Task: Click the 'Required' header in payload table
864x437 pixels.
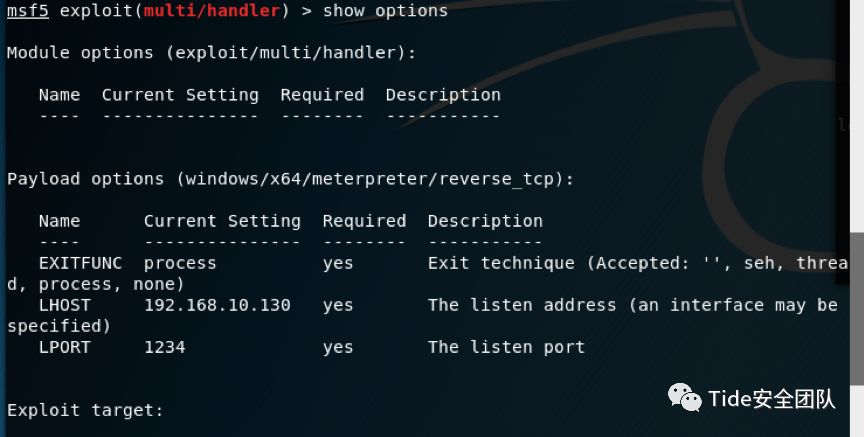Action: [x=364, y=221]
